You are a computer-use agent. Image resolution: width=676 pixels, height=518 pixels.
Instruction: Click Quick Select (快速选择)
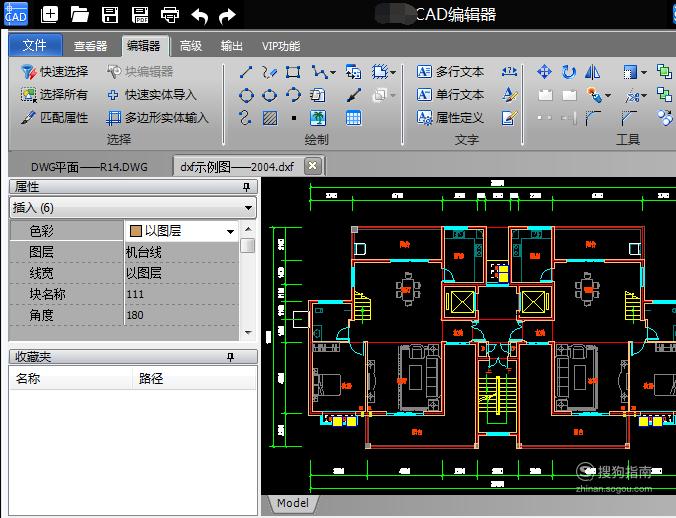54,72
